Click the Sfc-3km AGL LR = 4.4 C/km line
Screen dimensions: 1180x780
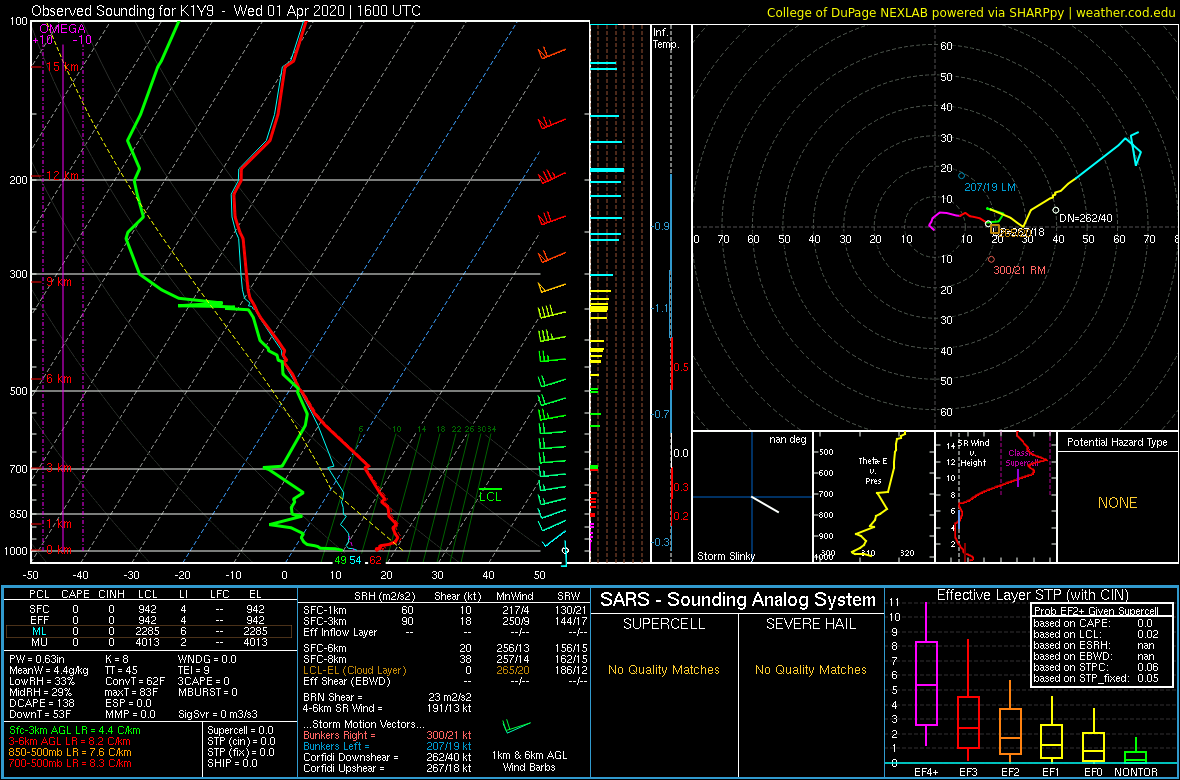click(75, 731)
